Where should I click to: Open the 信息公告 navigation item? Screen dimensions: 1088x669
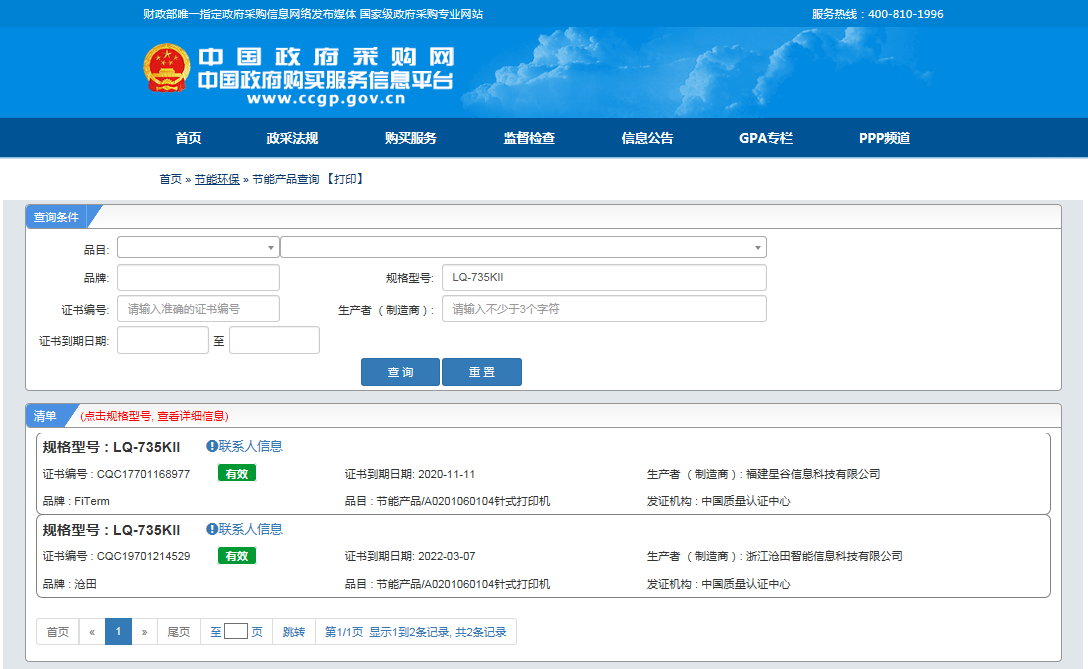(x=647, y=138)
